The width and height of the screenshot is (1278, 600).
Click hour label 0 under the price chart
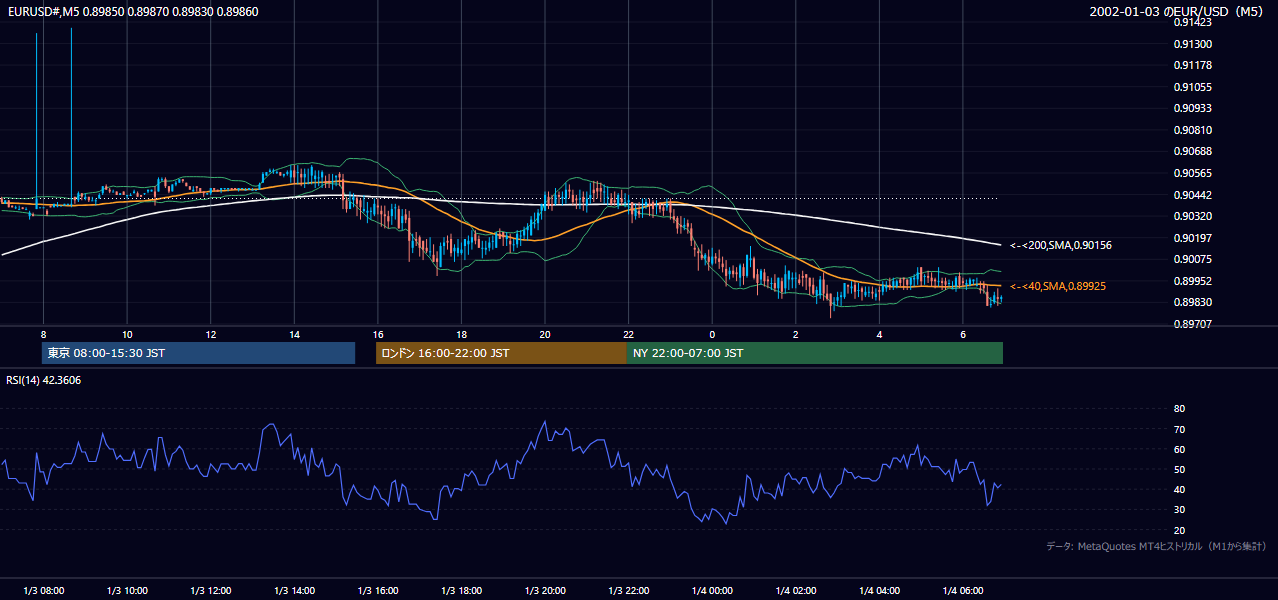pyautogui.click(x=712, y=334)
